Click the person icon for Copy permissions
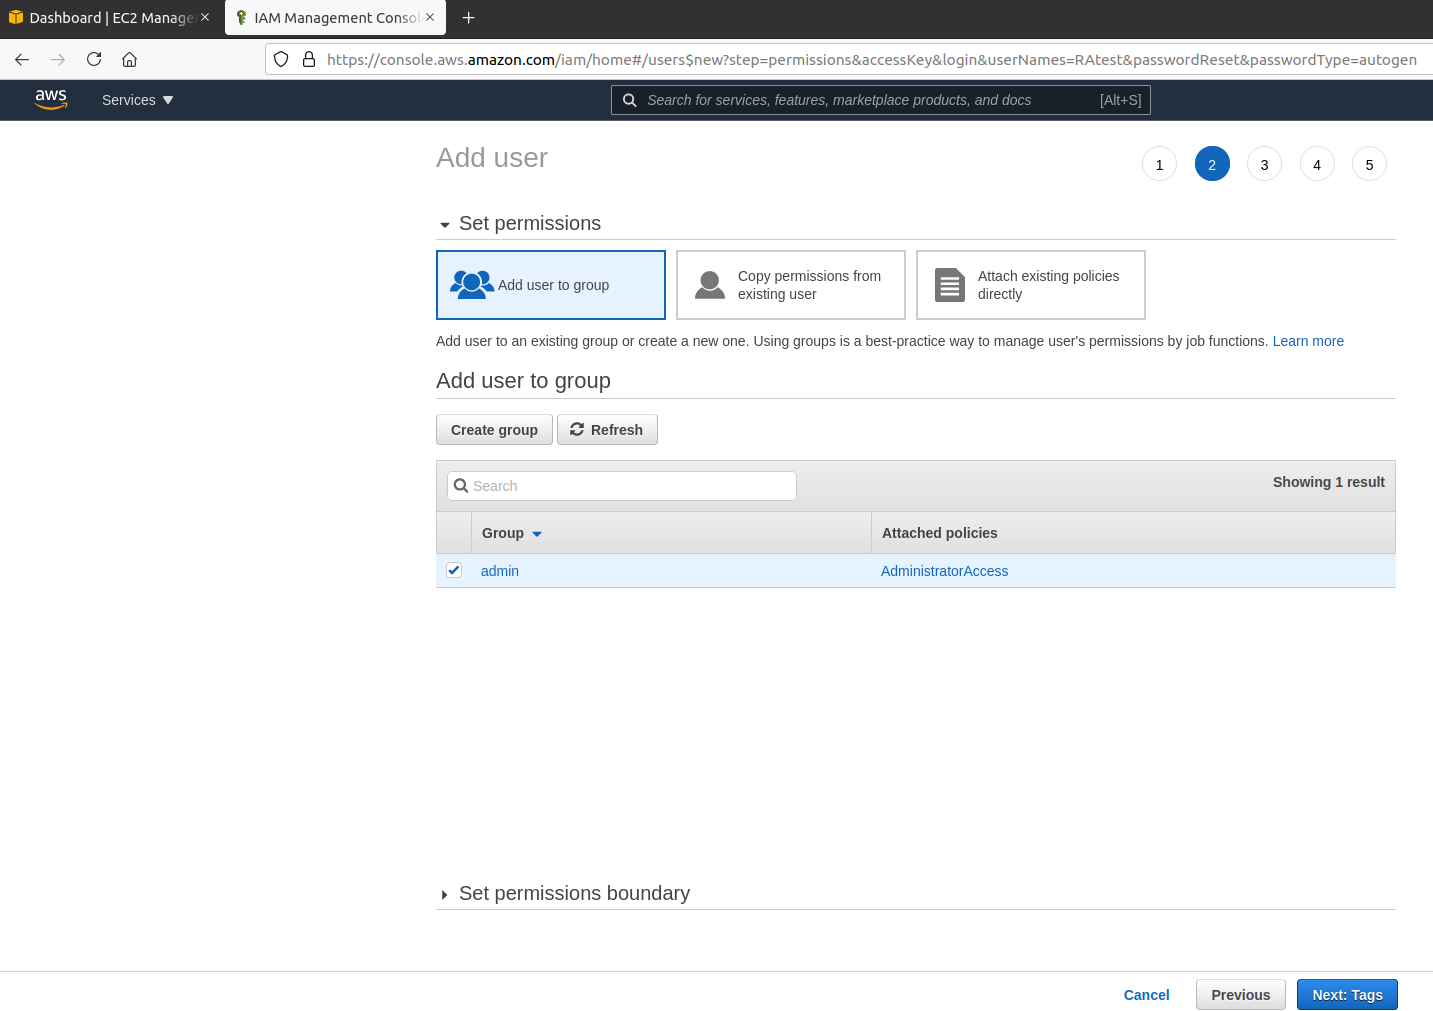 [x=710, y=285]
